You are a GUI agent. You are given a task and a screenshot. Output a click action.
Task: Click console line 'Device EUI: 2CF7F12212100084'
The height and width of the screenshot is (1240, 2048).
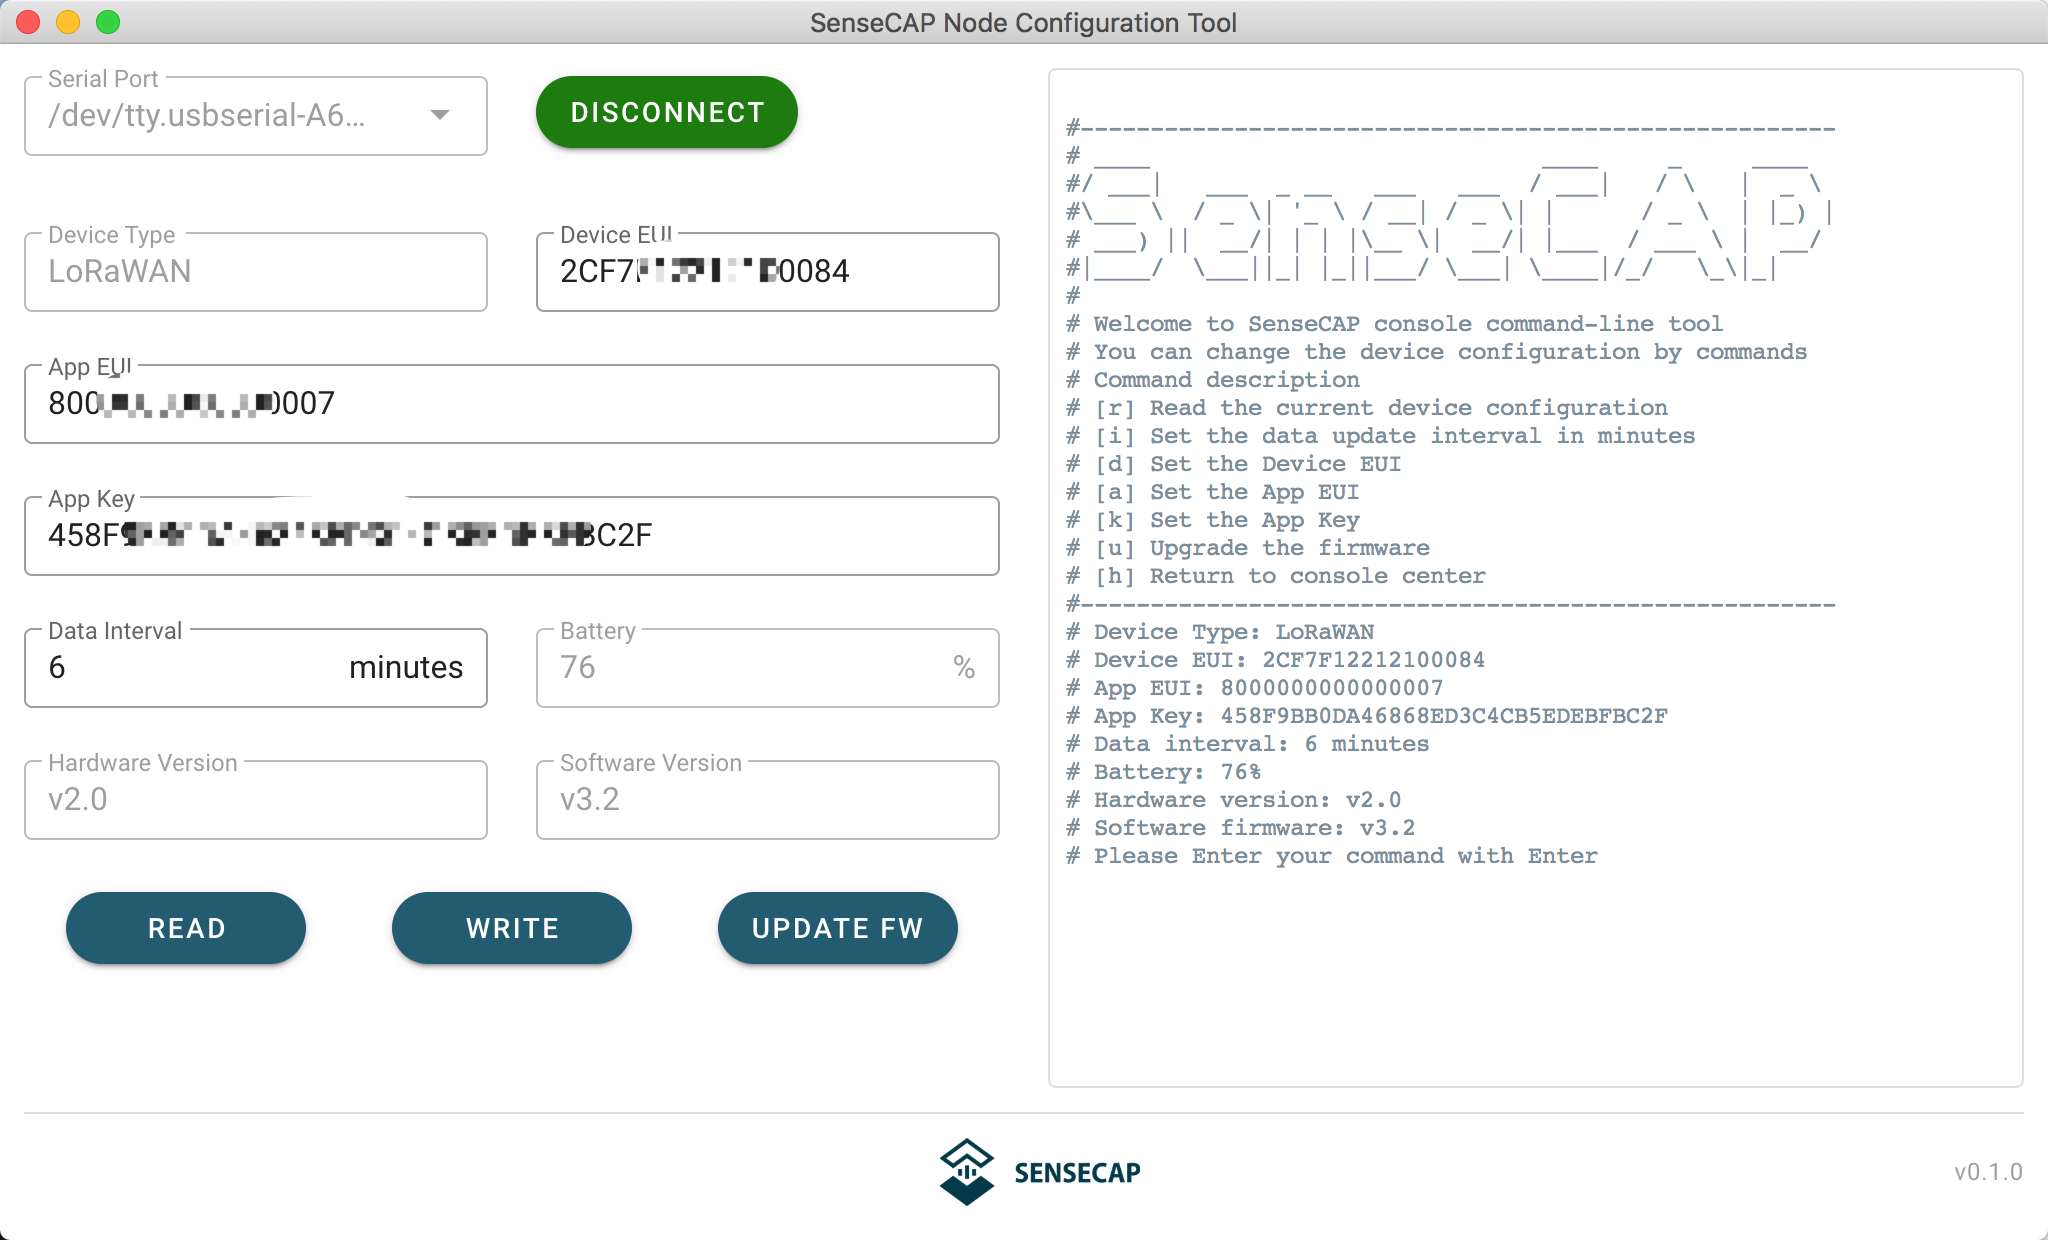[x=1275, y=660]
